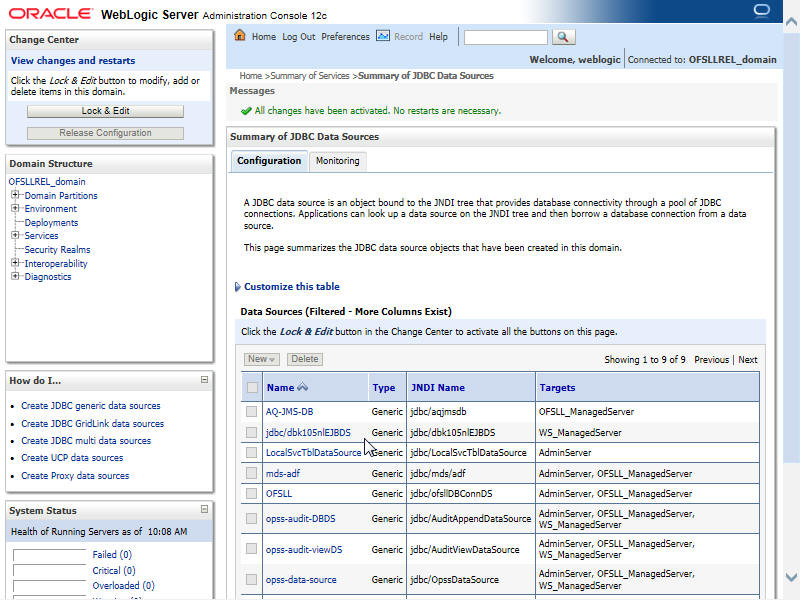Click the Home house icon
Screen dimensions: 800x600
coord(240,35)
